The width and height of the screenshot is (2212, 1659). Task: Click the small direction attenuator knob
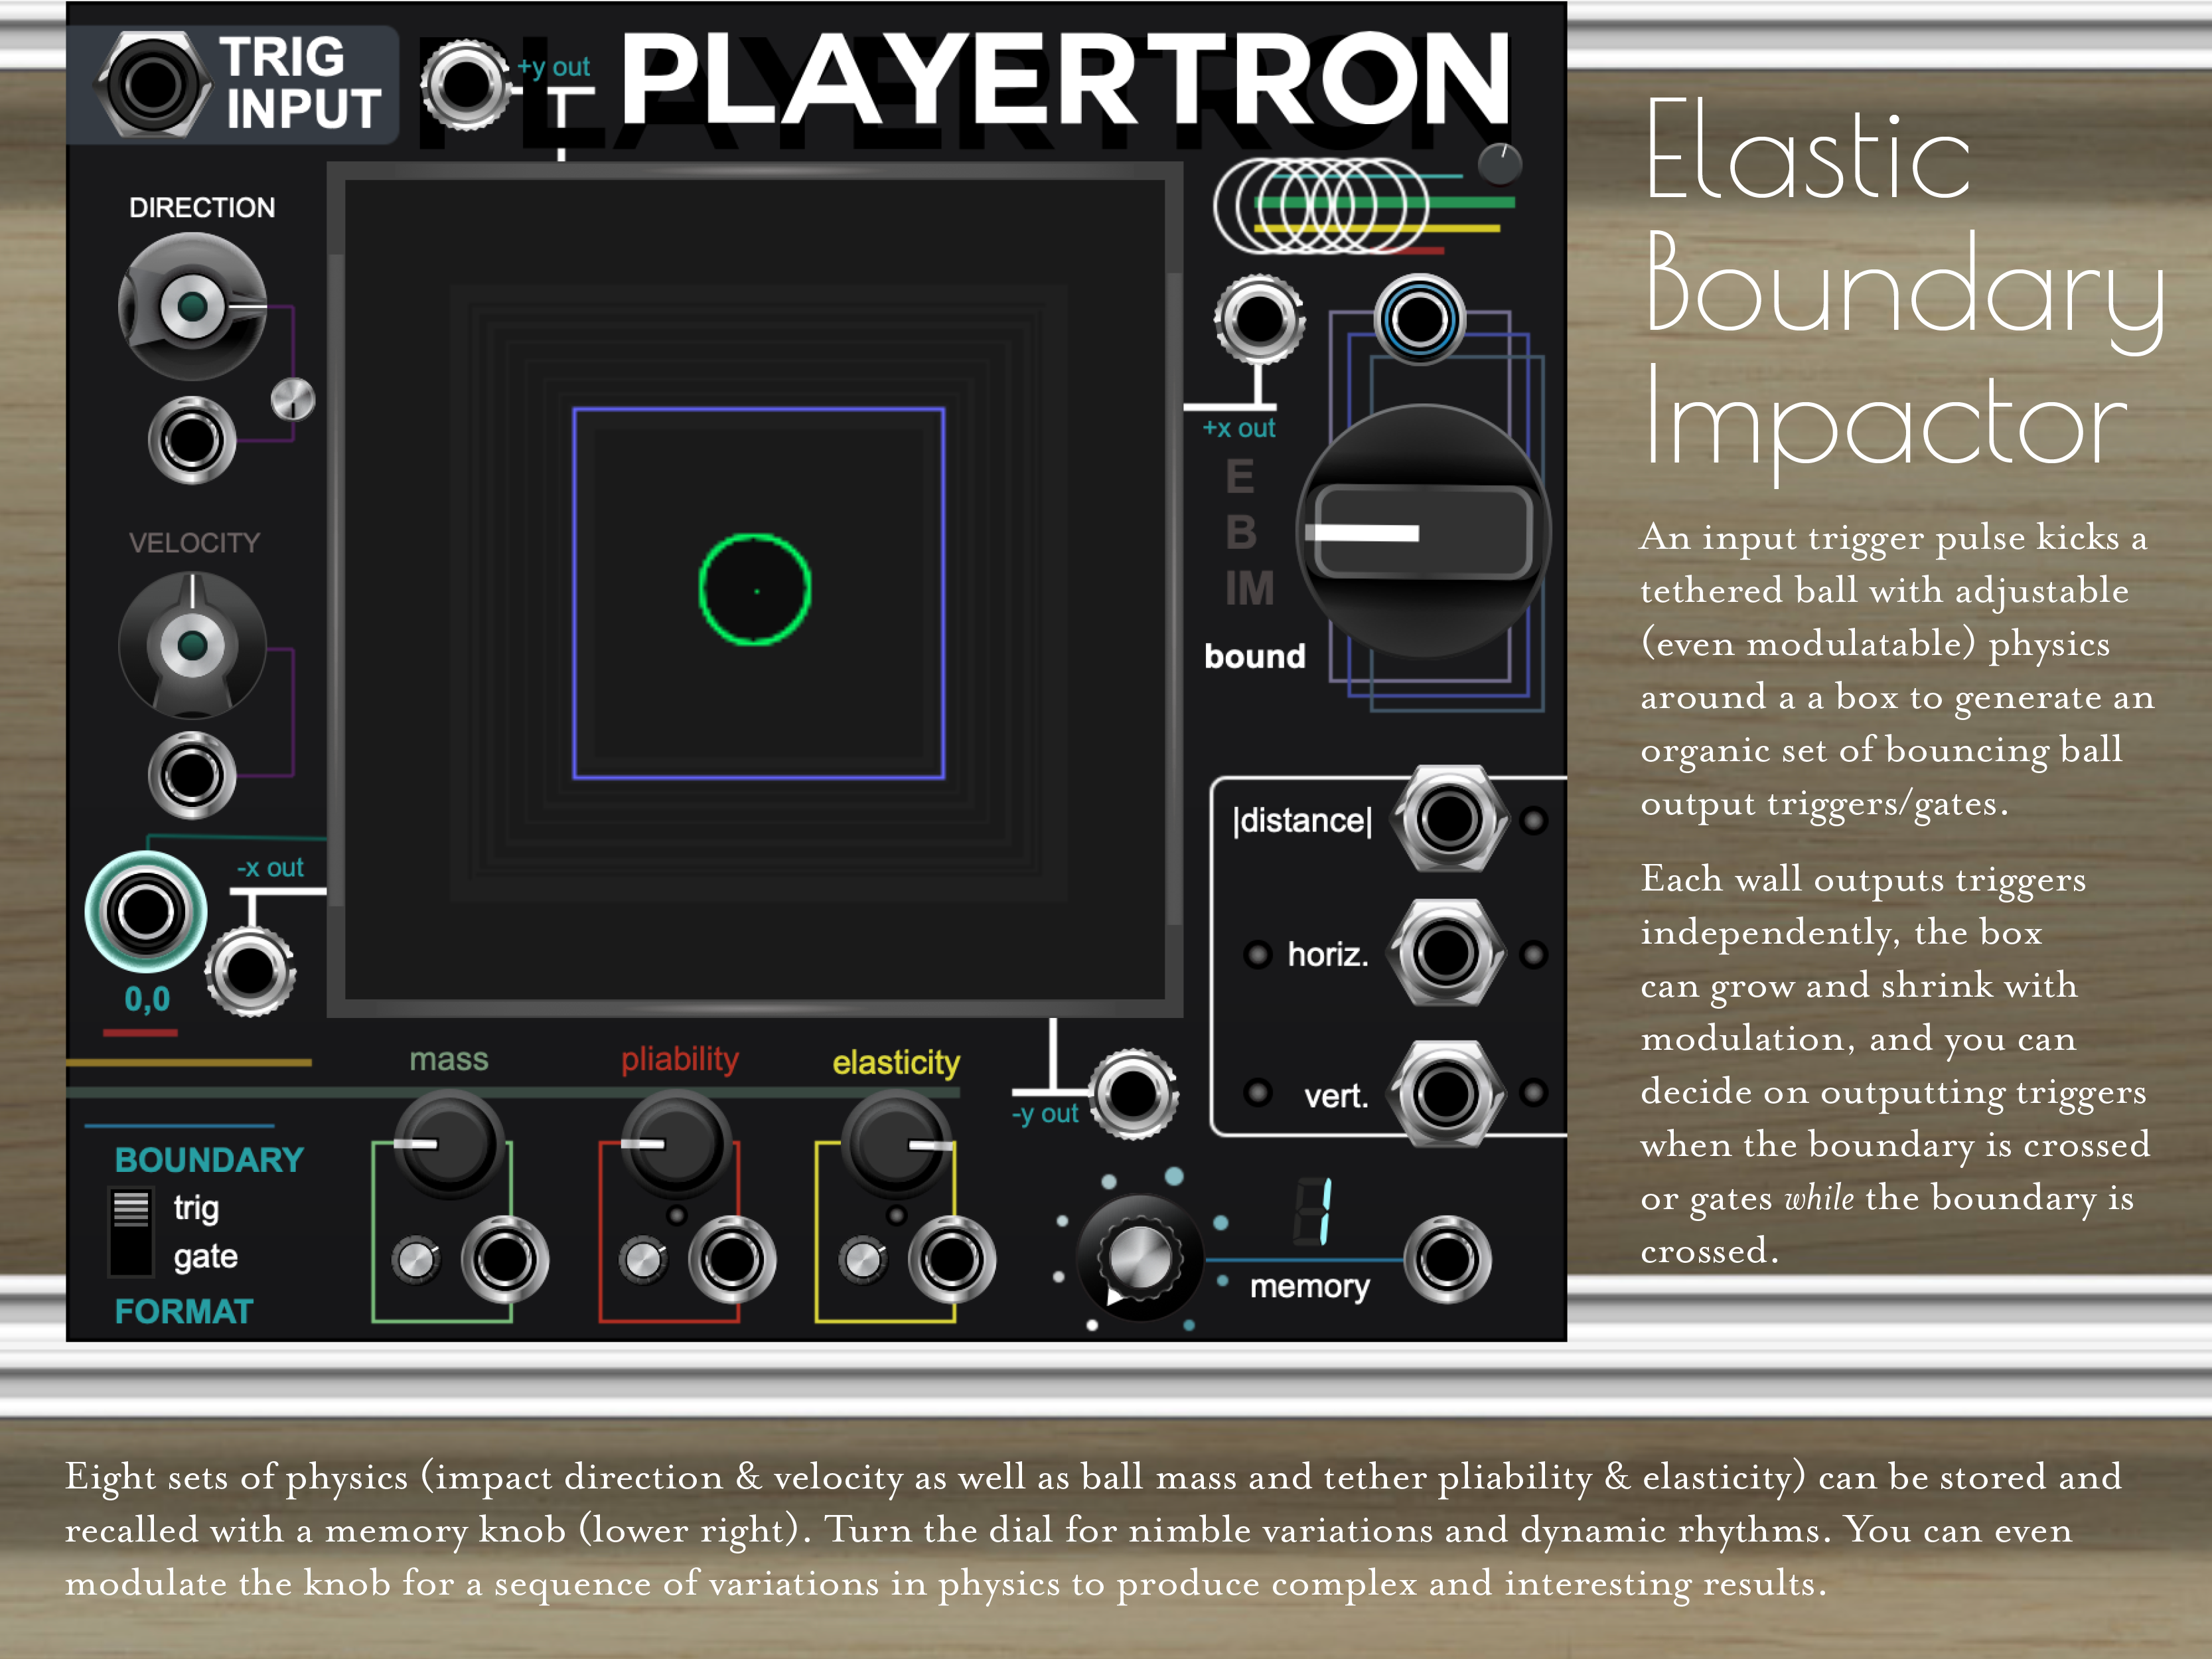pos(293,400)
